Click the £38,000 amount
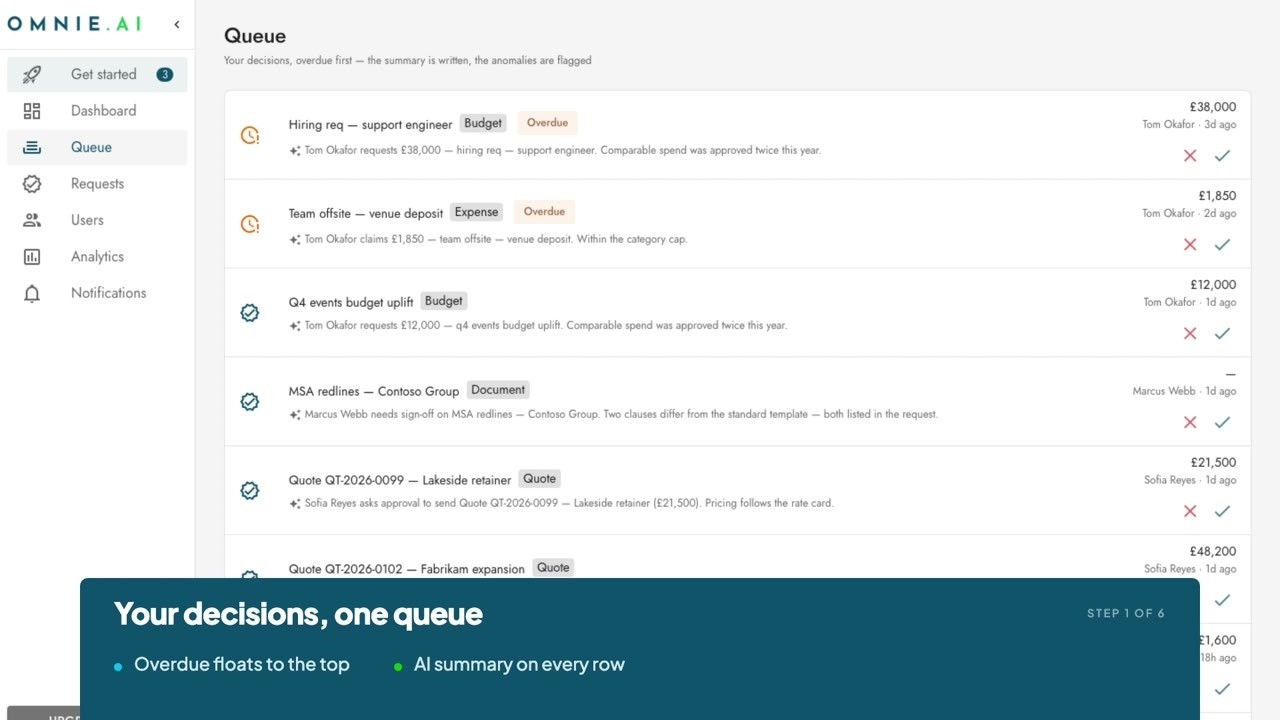Viewport: 1280px width, 720px height. click(x=1212, y=107)
